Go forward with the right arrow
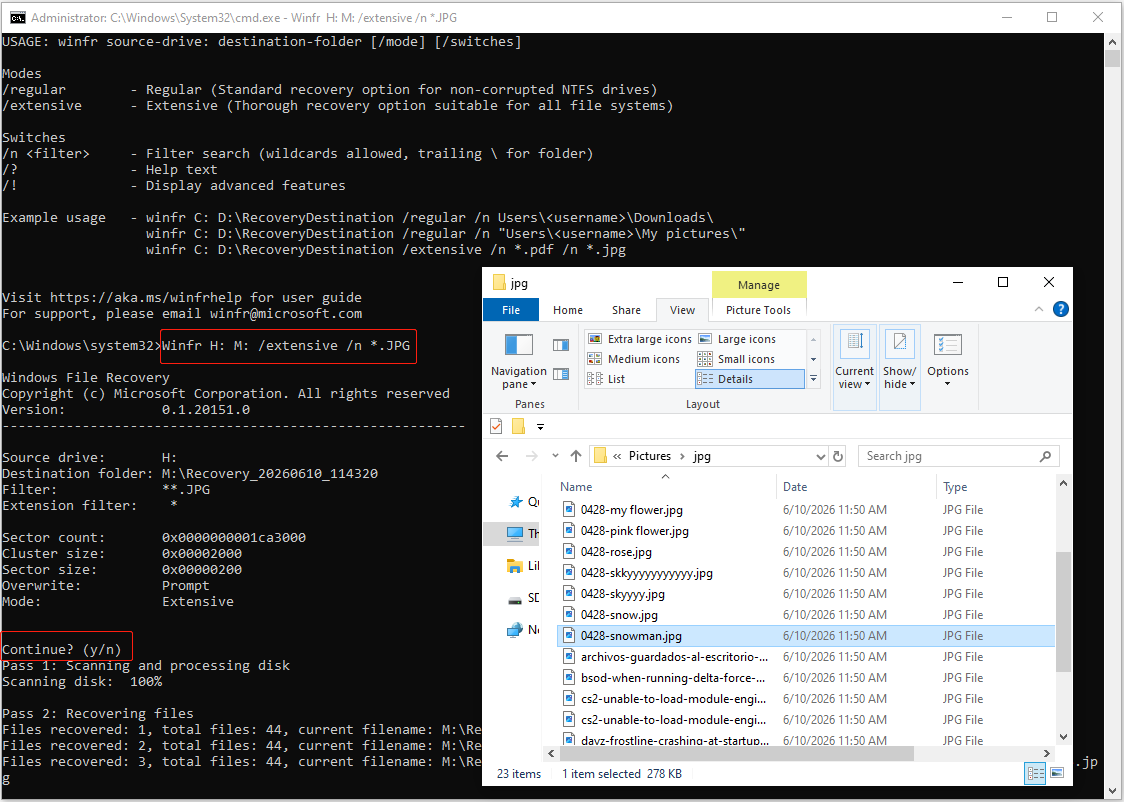Screen dimensions: 1124x802 point(531,456)
